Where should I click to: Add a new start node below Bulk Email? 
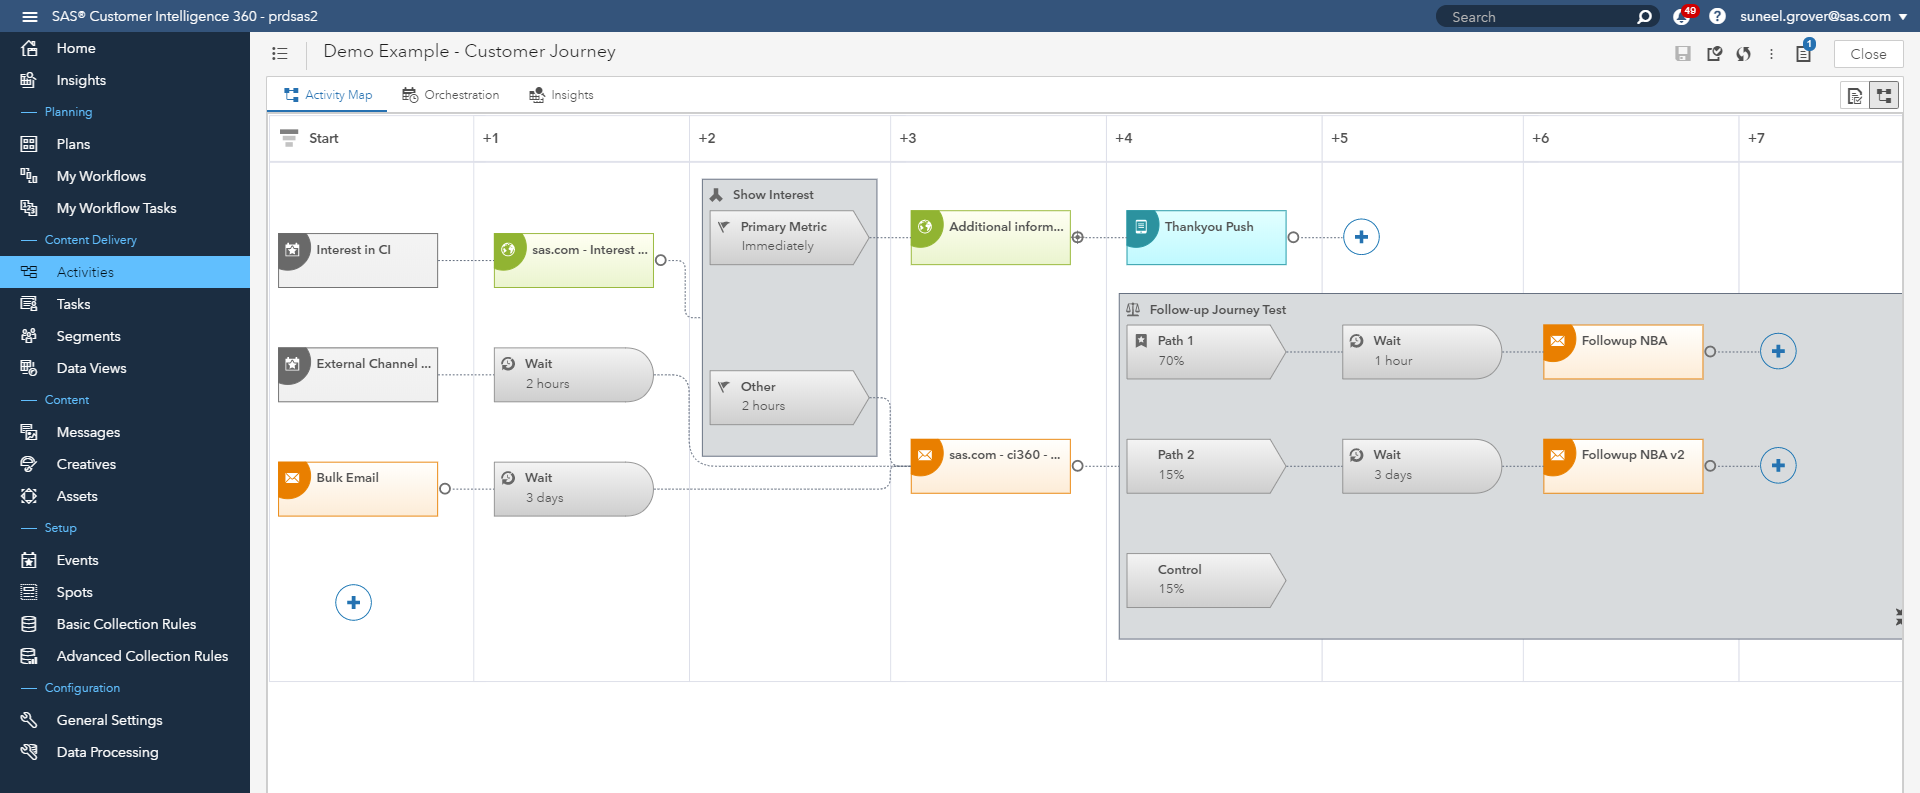(x=353, y=602)
